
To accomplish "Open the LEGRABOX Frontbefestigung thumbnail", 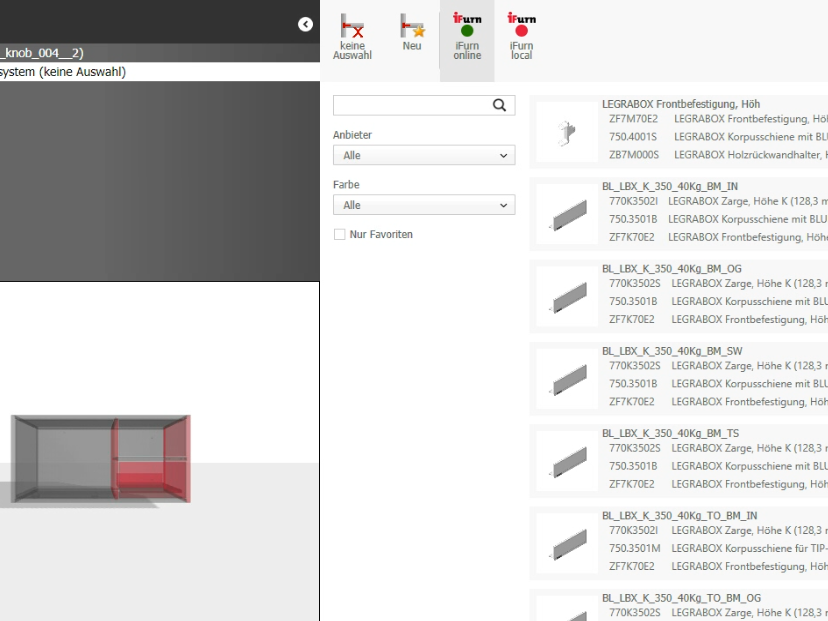I will coord(567,132).
